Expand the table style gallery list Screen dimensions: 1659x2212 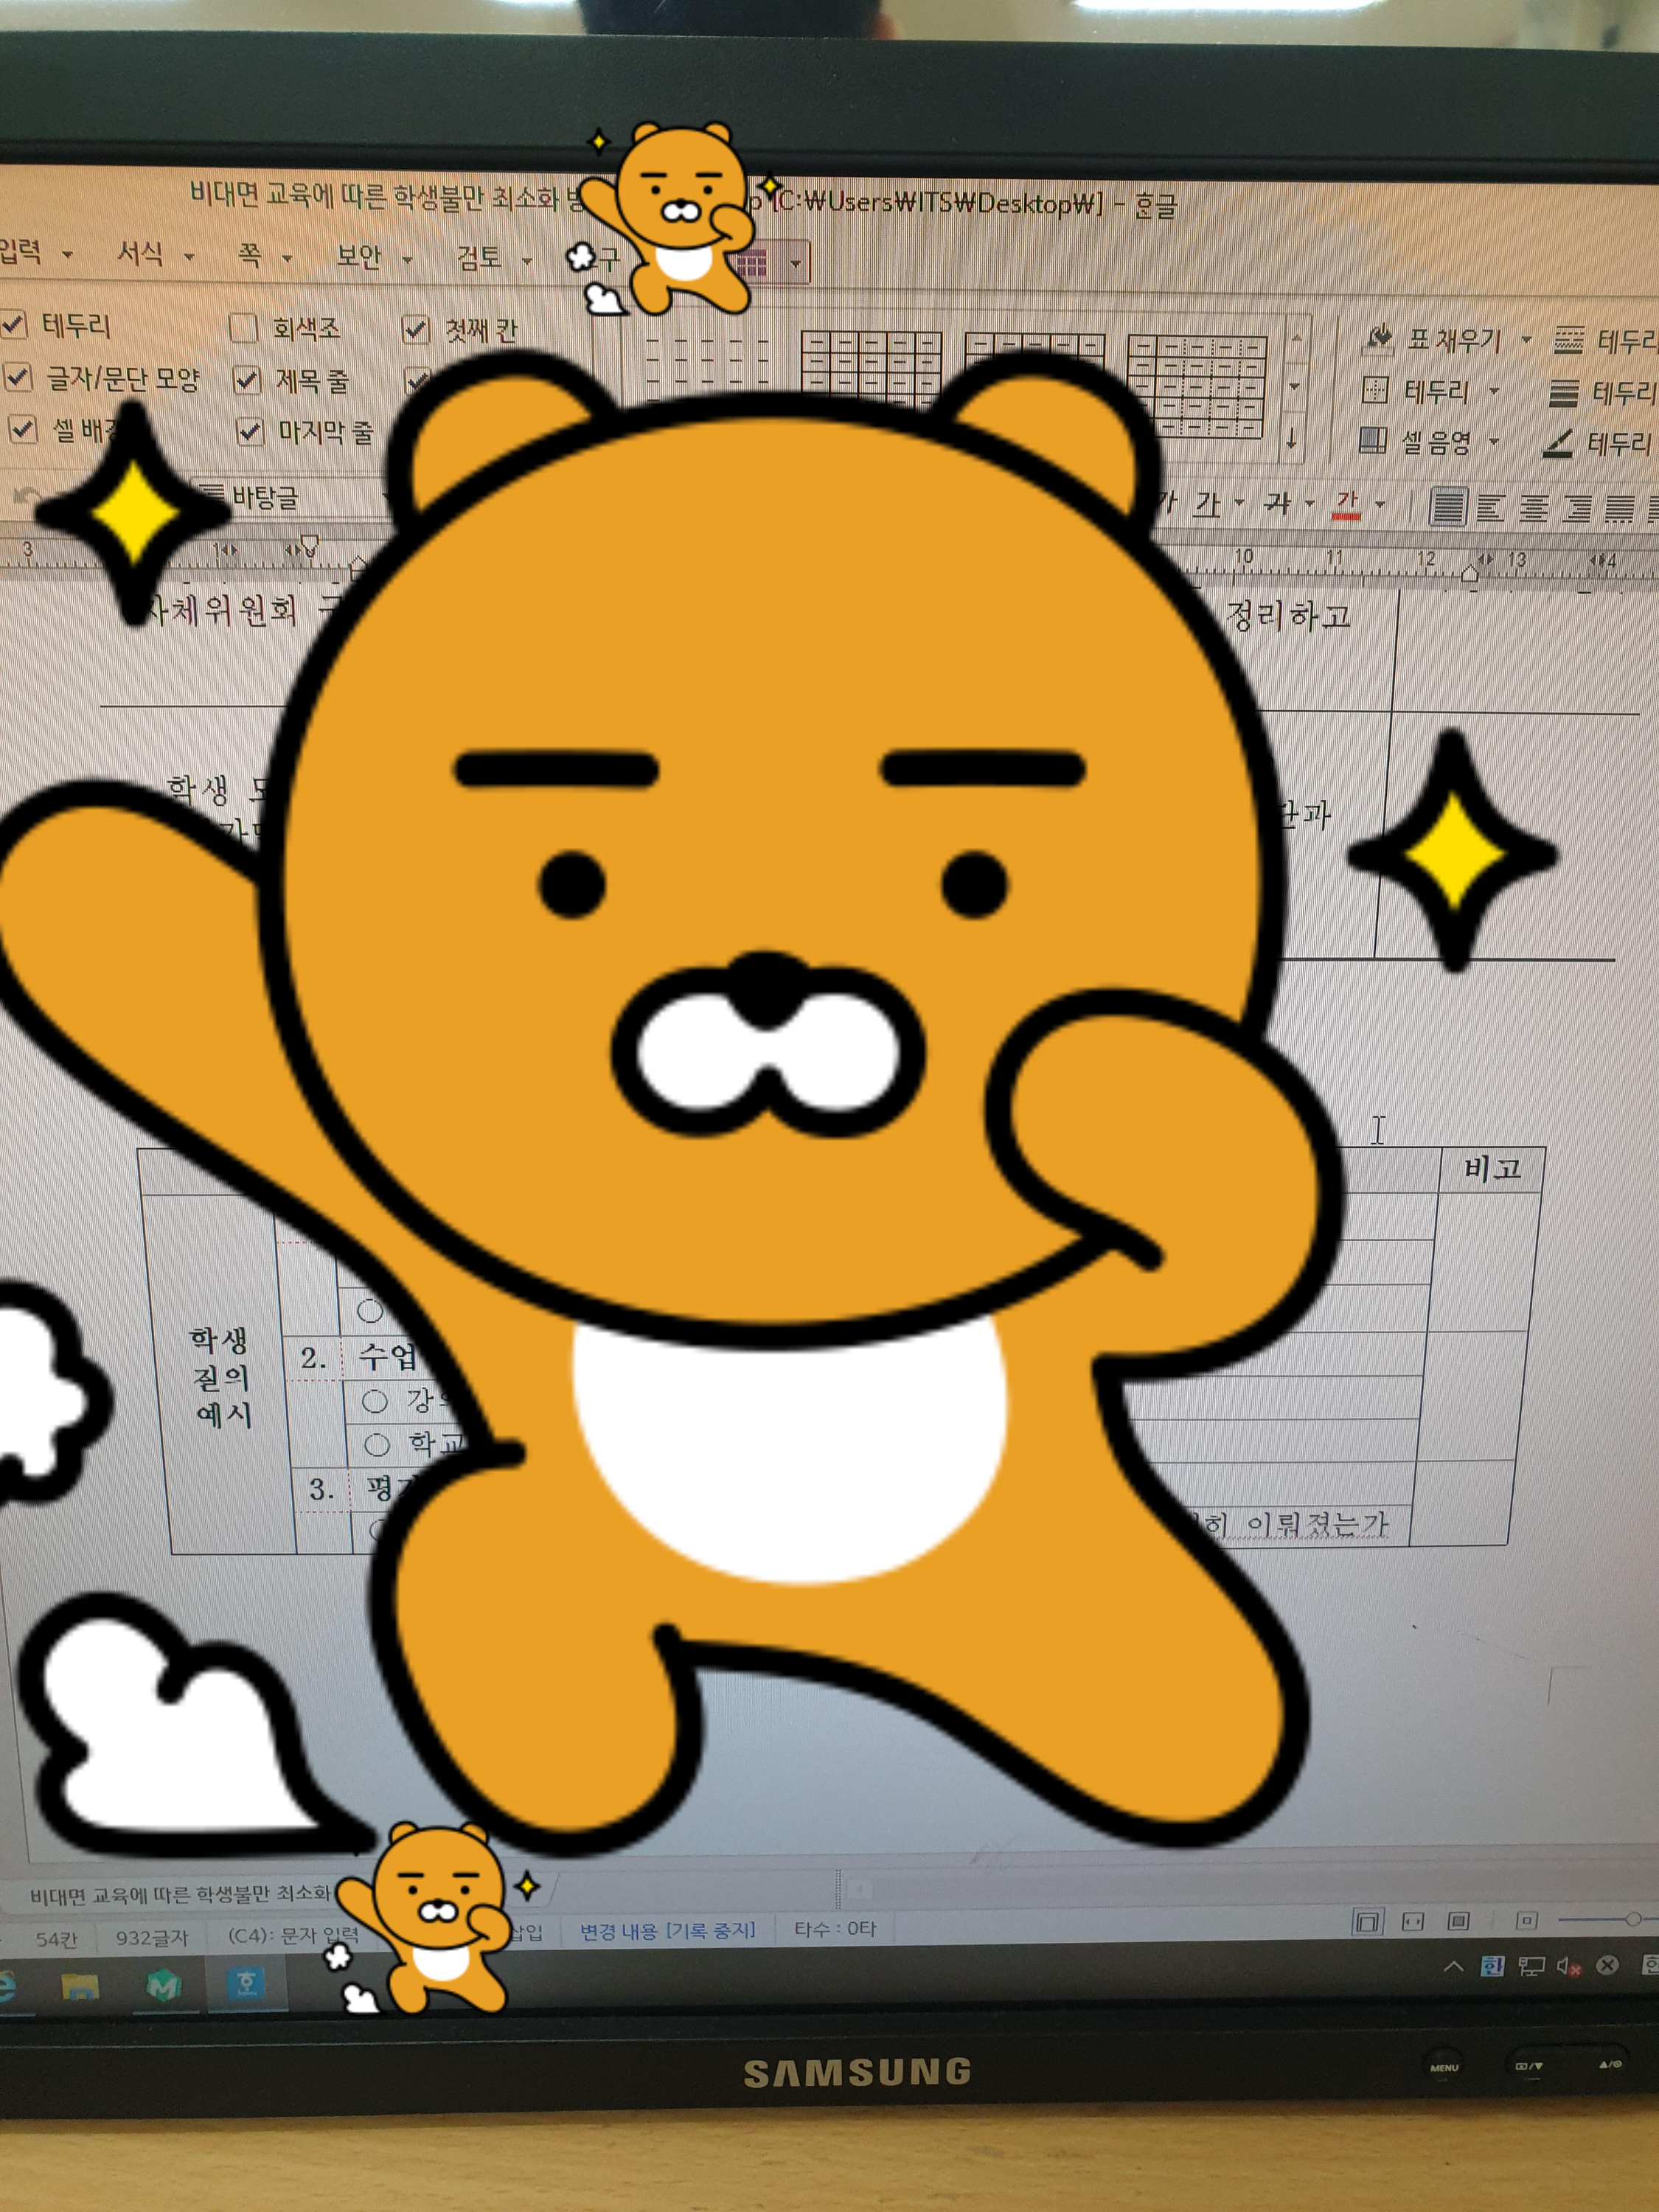point(1293,438)
